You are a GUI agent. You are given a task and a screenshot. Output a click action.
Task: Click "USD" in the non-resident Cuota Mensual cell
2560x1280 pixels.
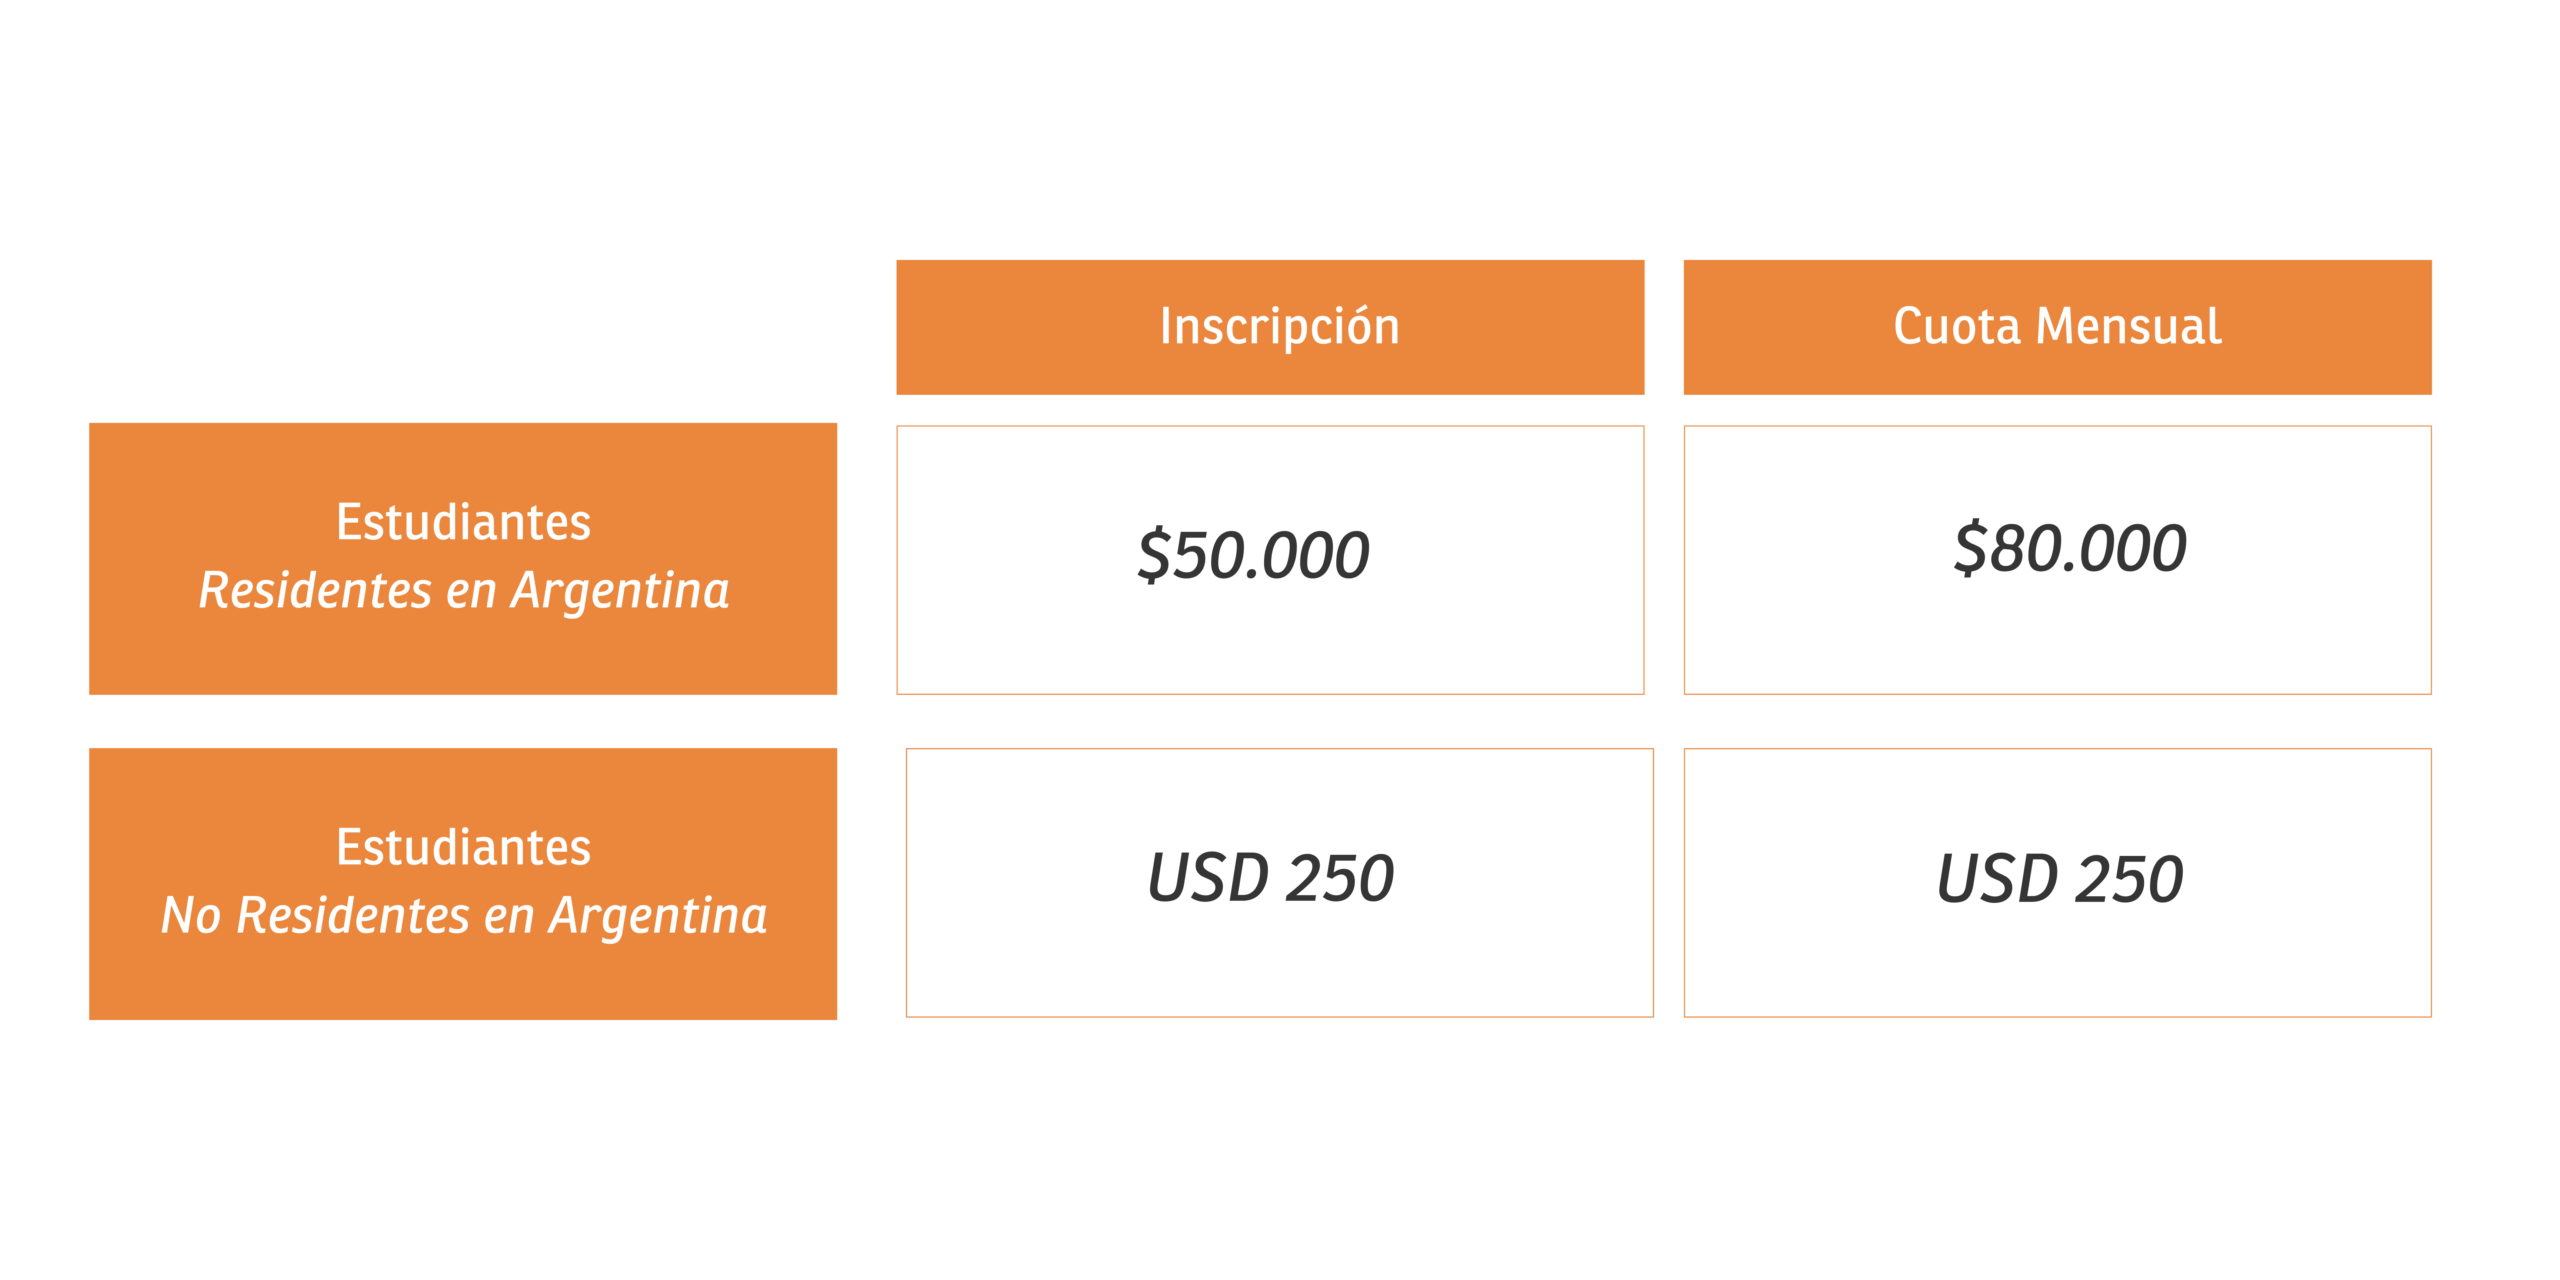[1997, 879]
